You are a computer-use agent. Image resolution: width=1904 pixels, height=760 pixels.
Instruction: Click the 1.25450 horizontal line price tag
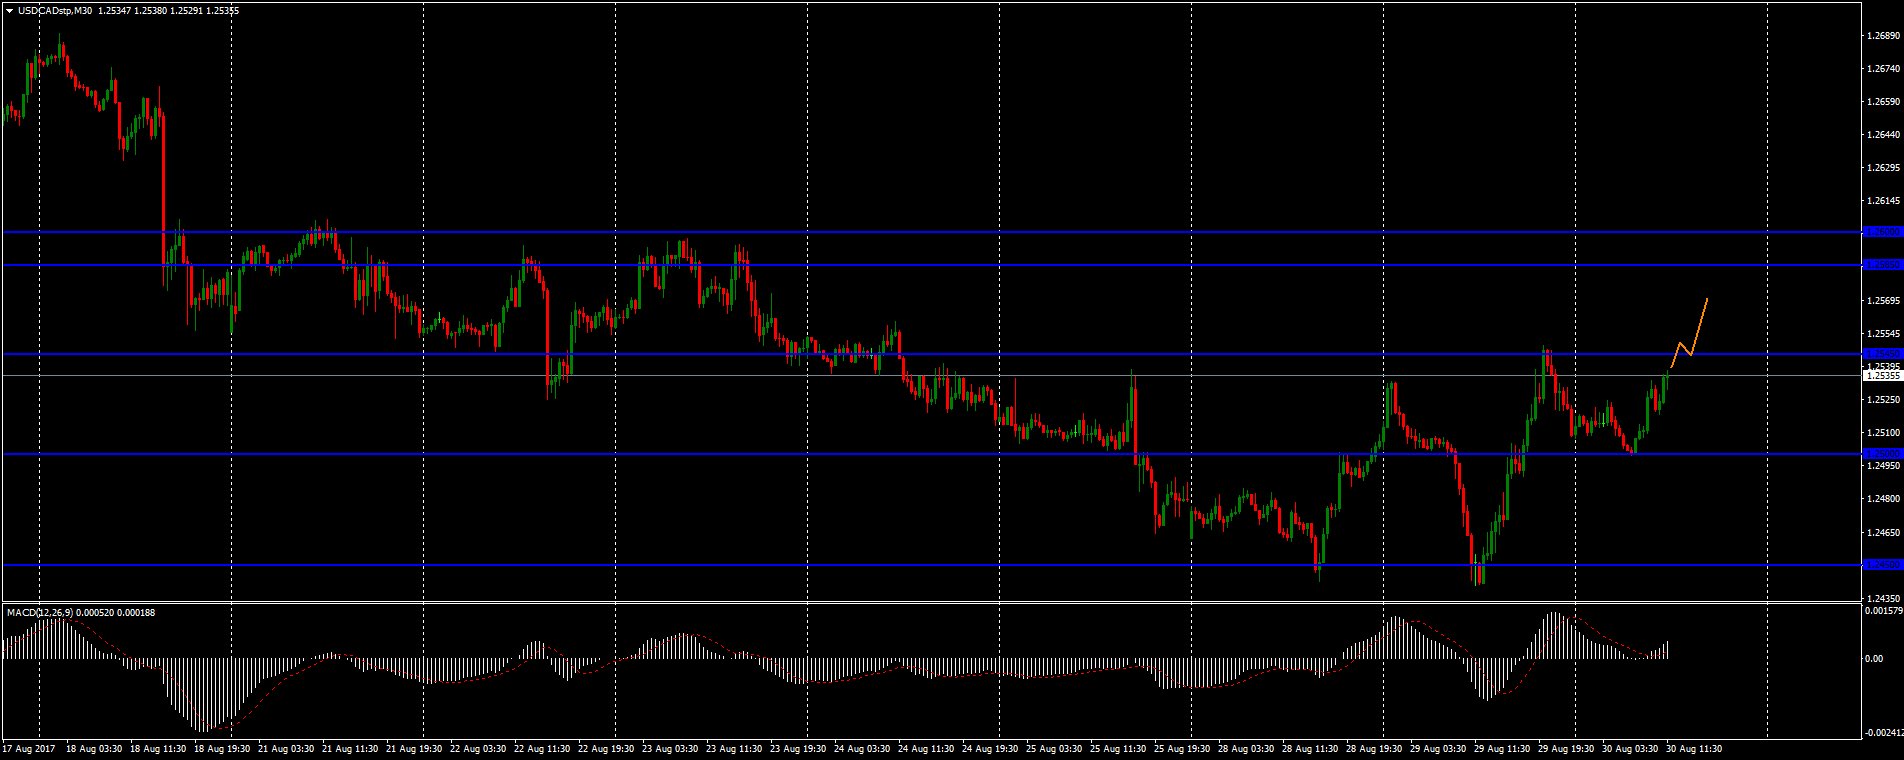(1883, 354)
